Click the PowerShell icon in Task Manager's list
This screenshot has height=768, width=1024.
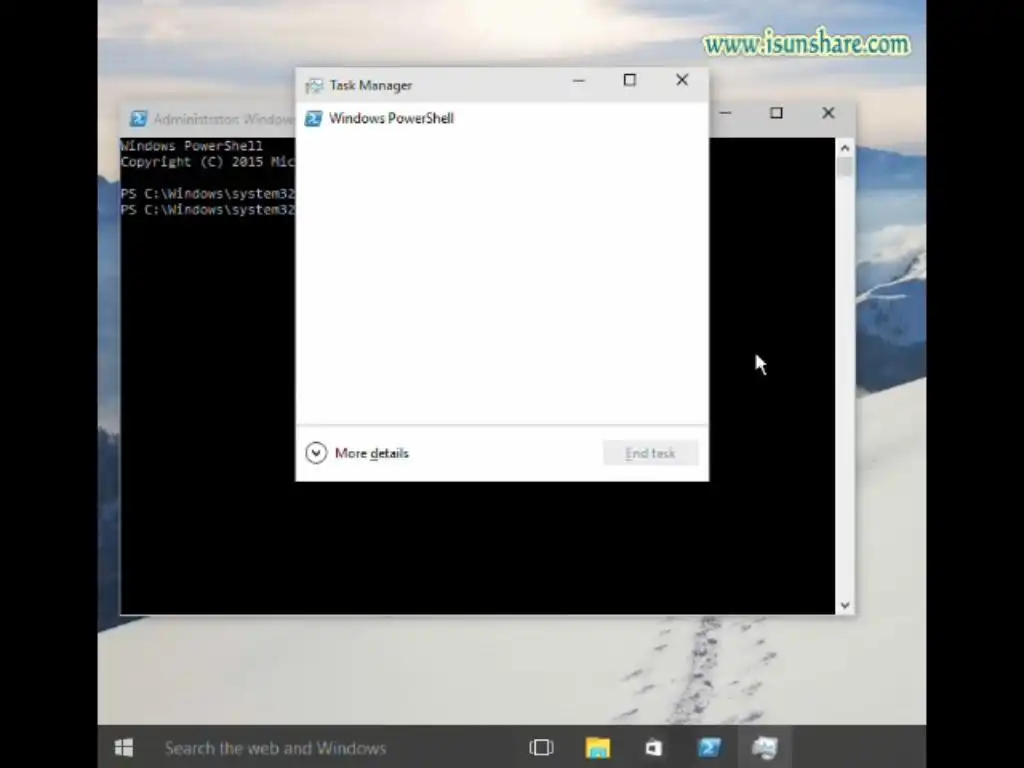click(313, 118)
